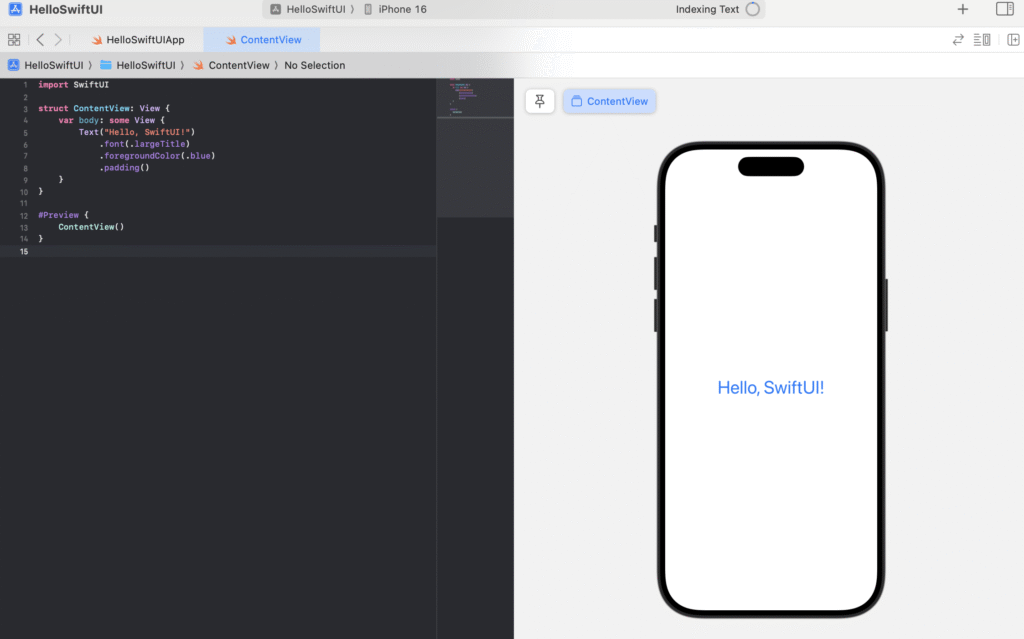Open the HelloSwiftUI scheme selector
The height and width of the screenshot is (639, 1024).
point(311,9)
